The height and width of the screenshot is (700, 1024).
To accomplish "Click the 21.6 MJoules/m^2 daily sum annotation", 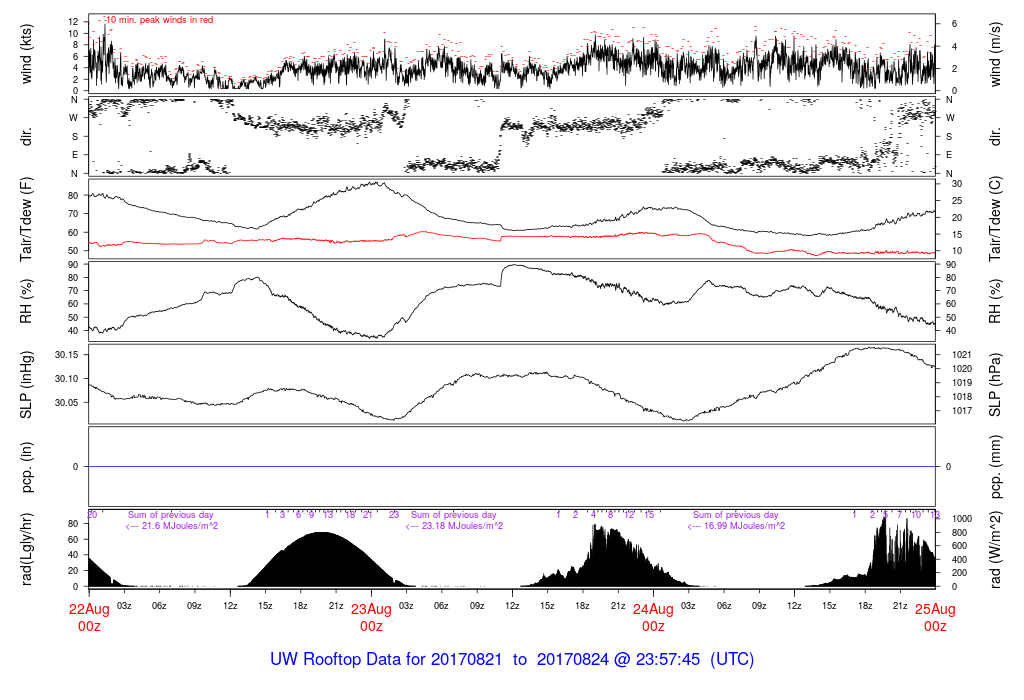I will coord(172,526).
